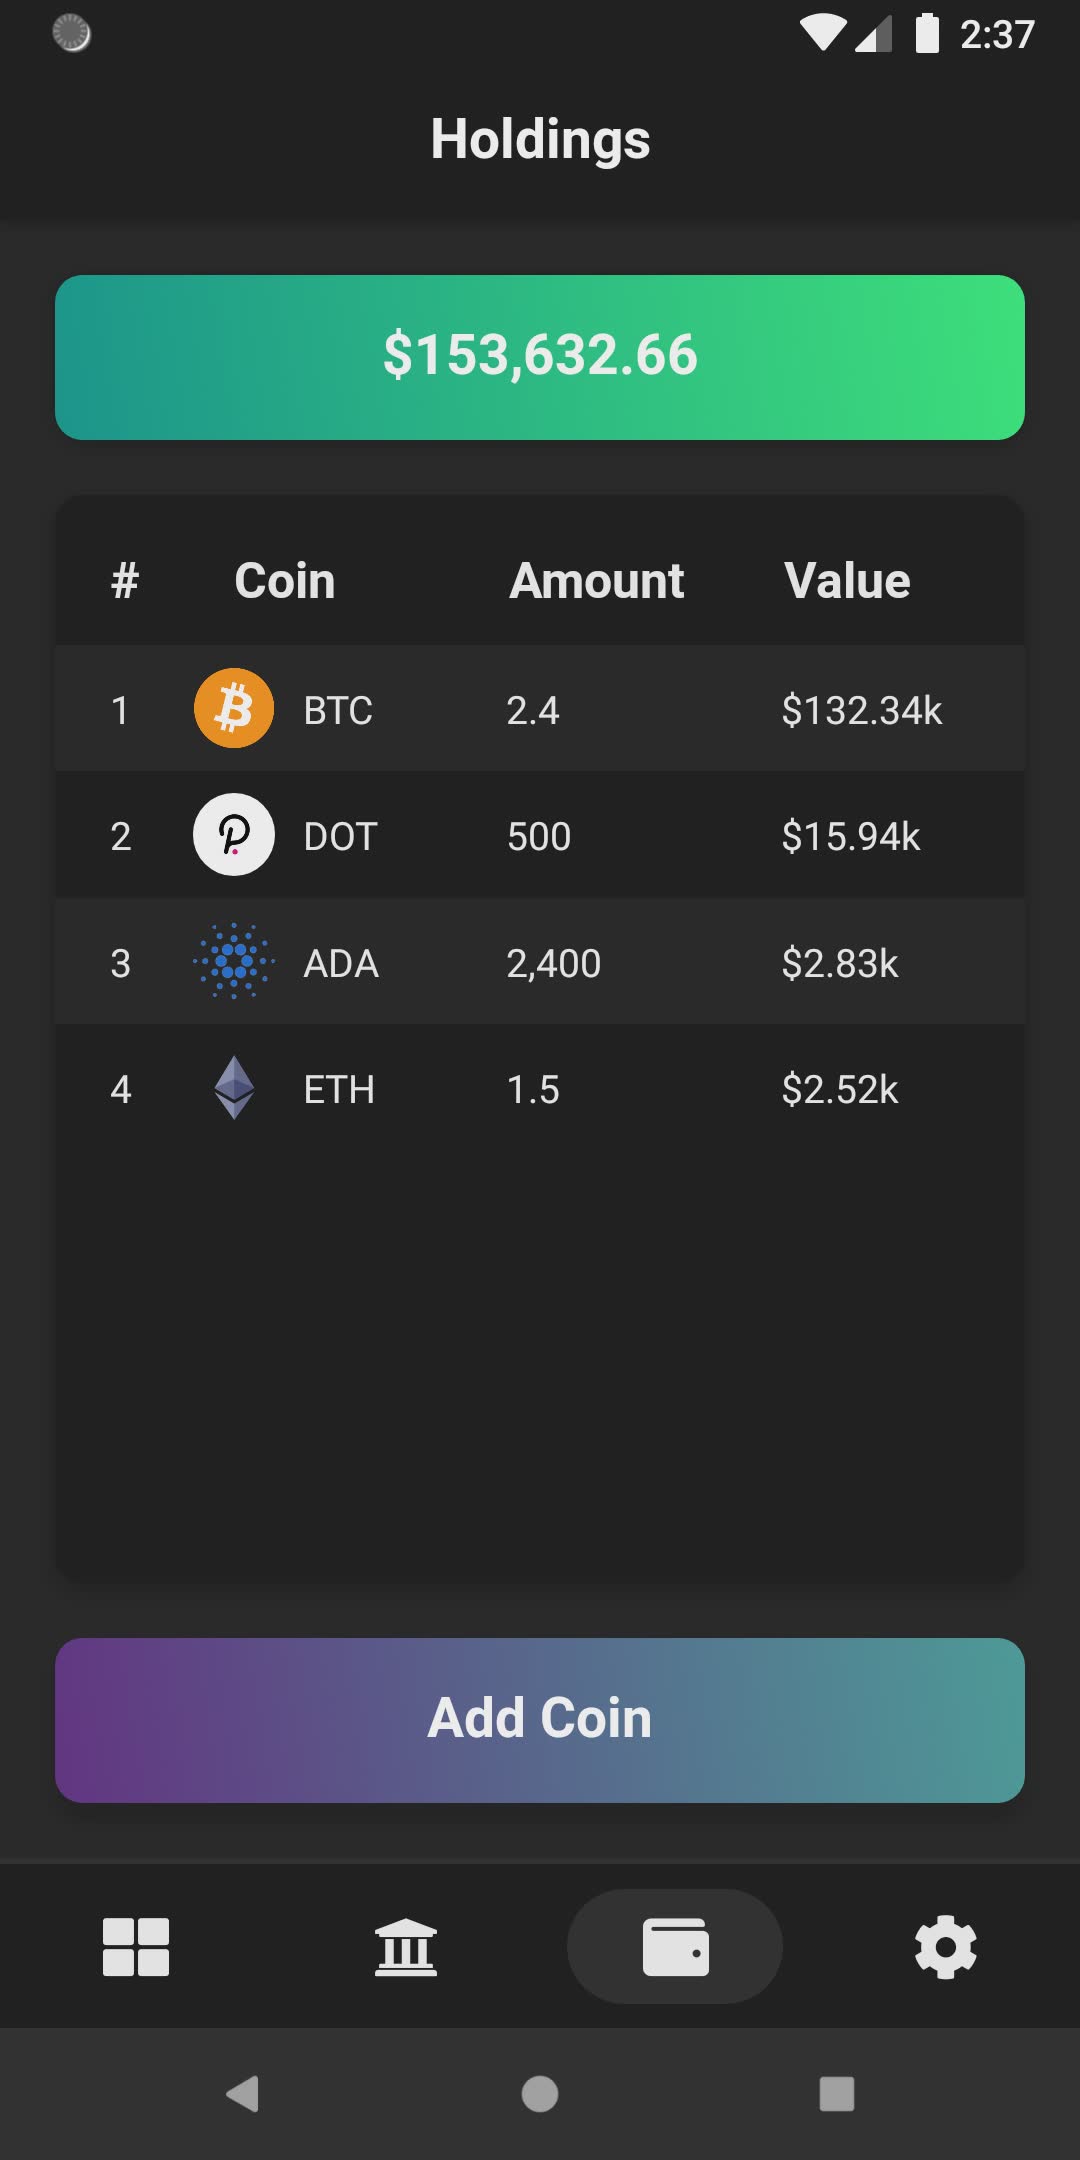Tap the Polkadot coin icon
This screenshot has width=1080, height=2160.
233,835
